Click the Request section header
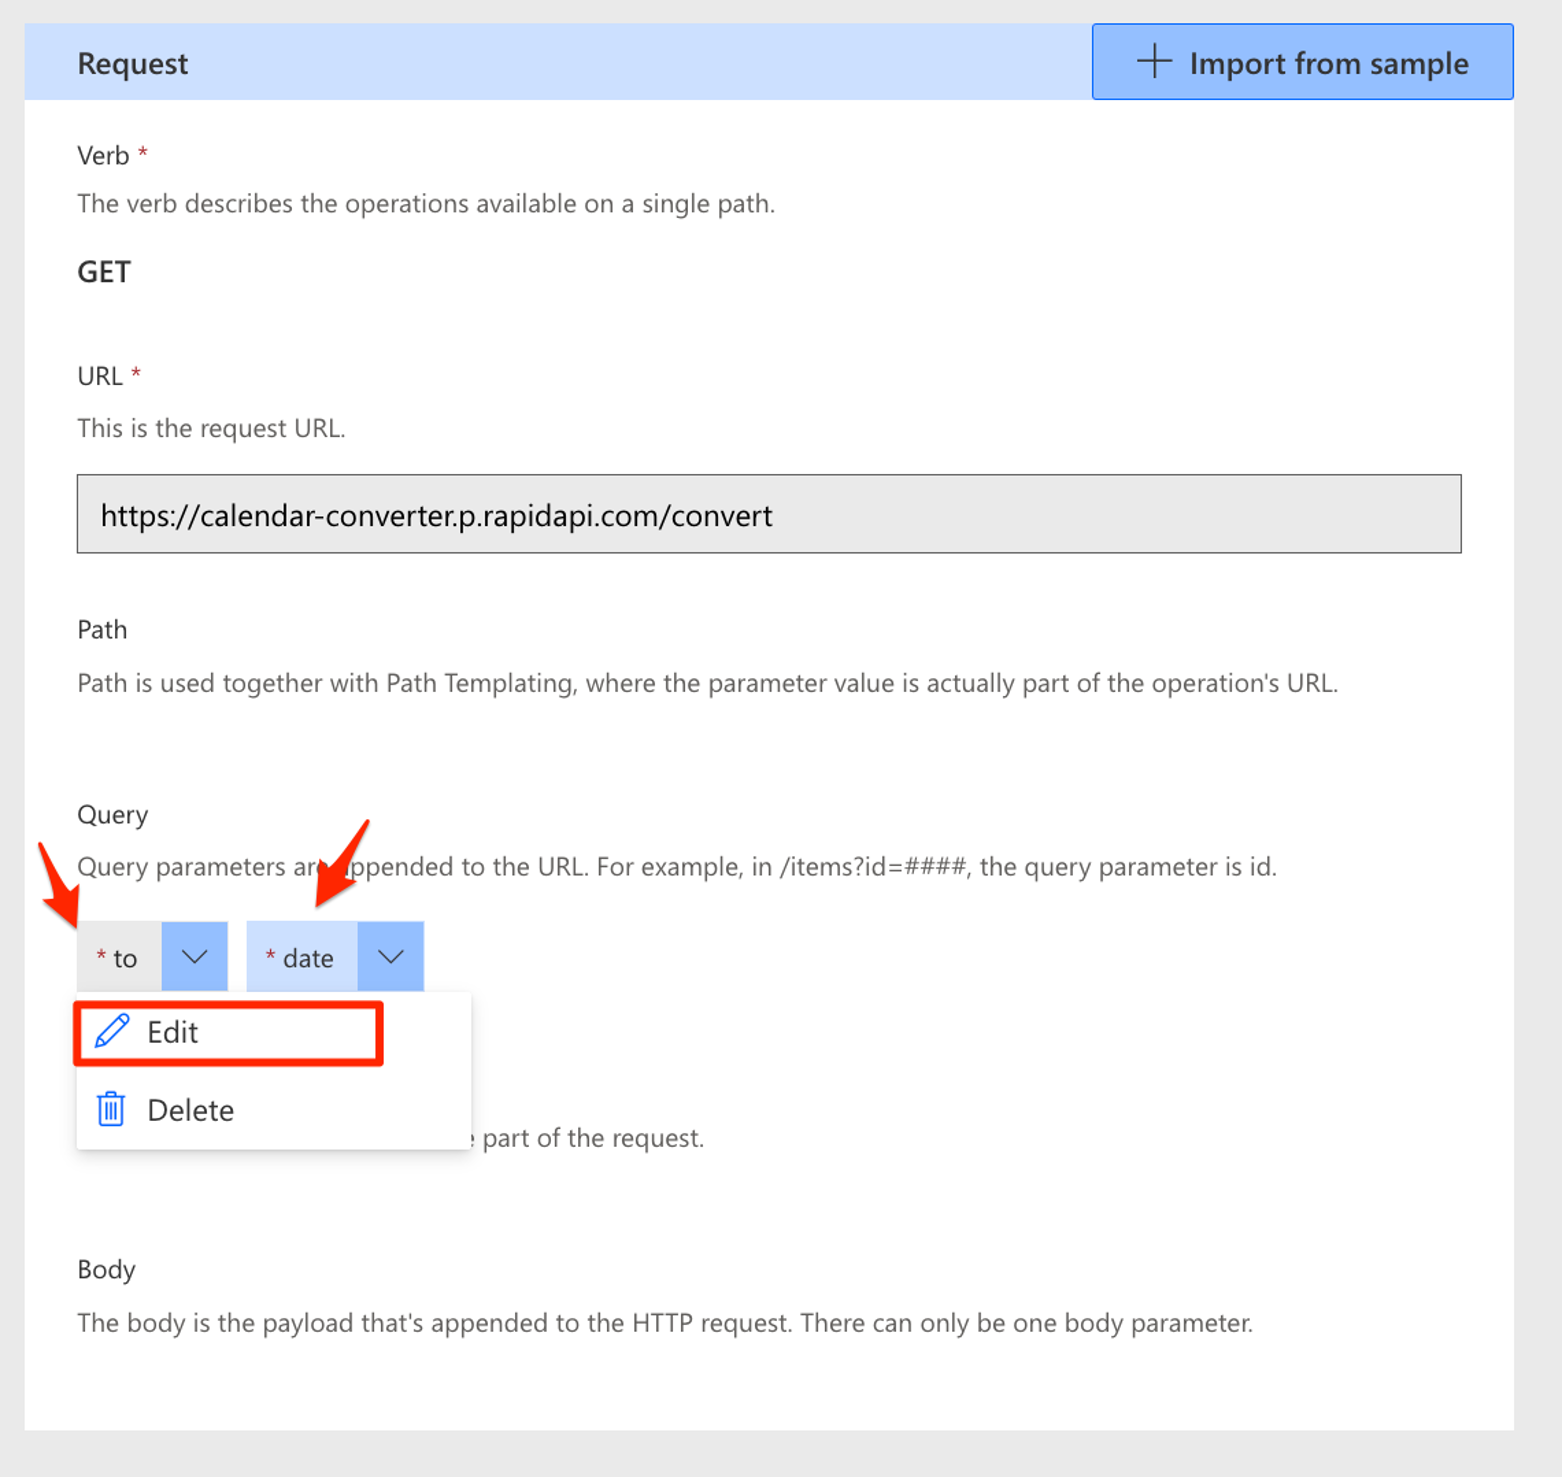 (132, 62)
